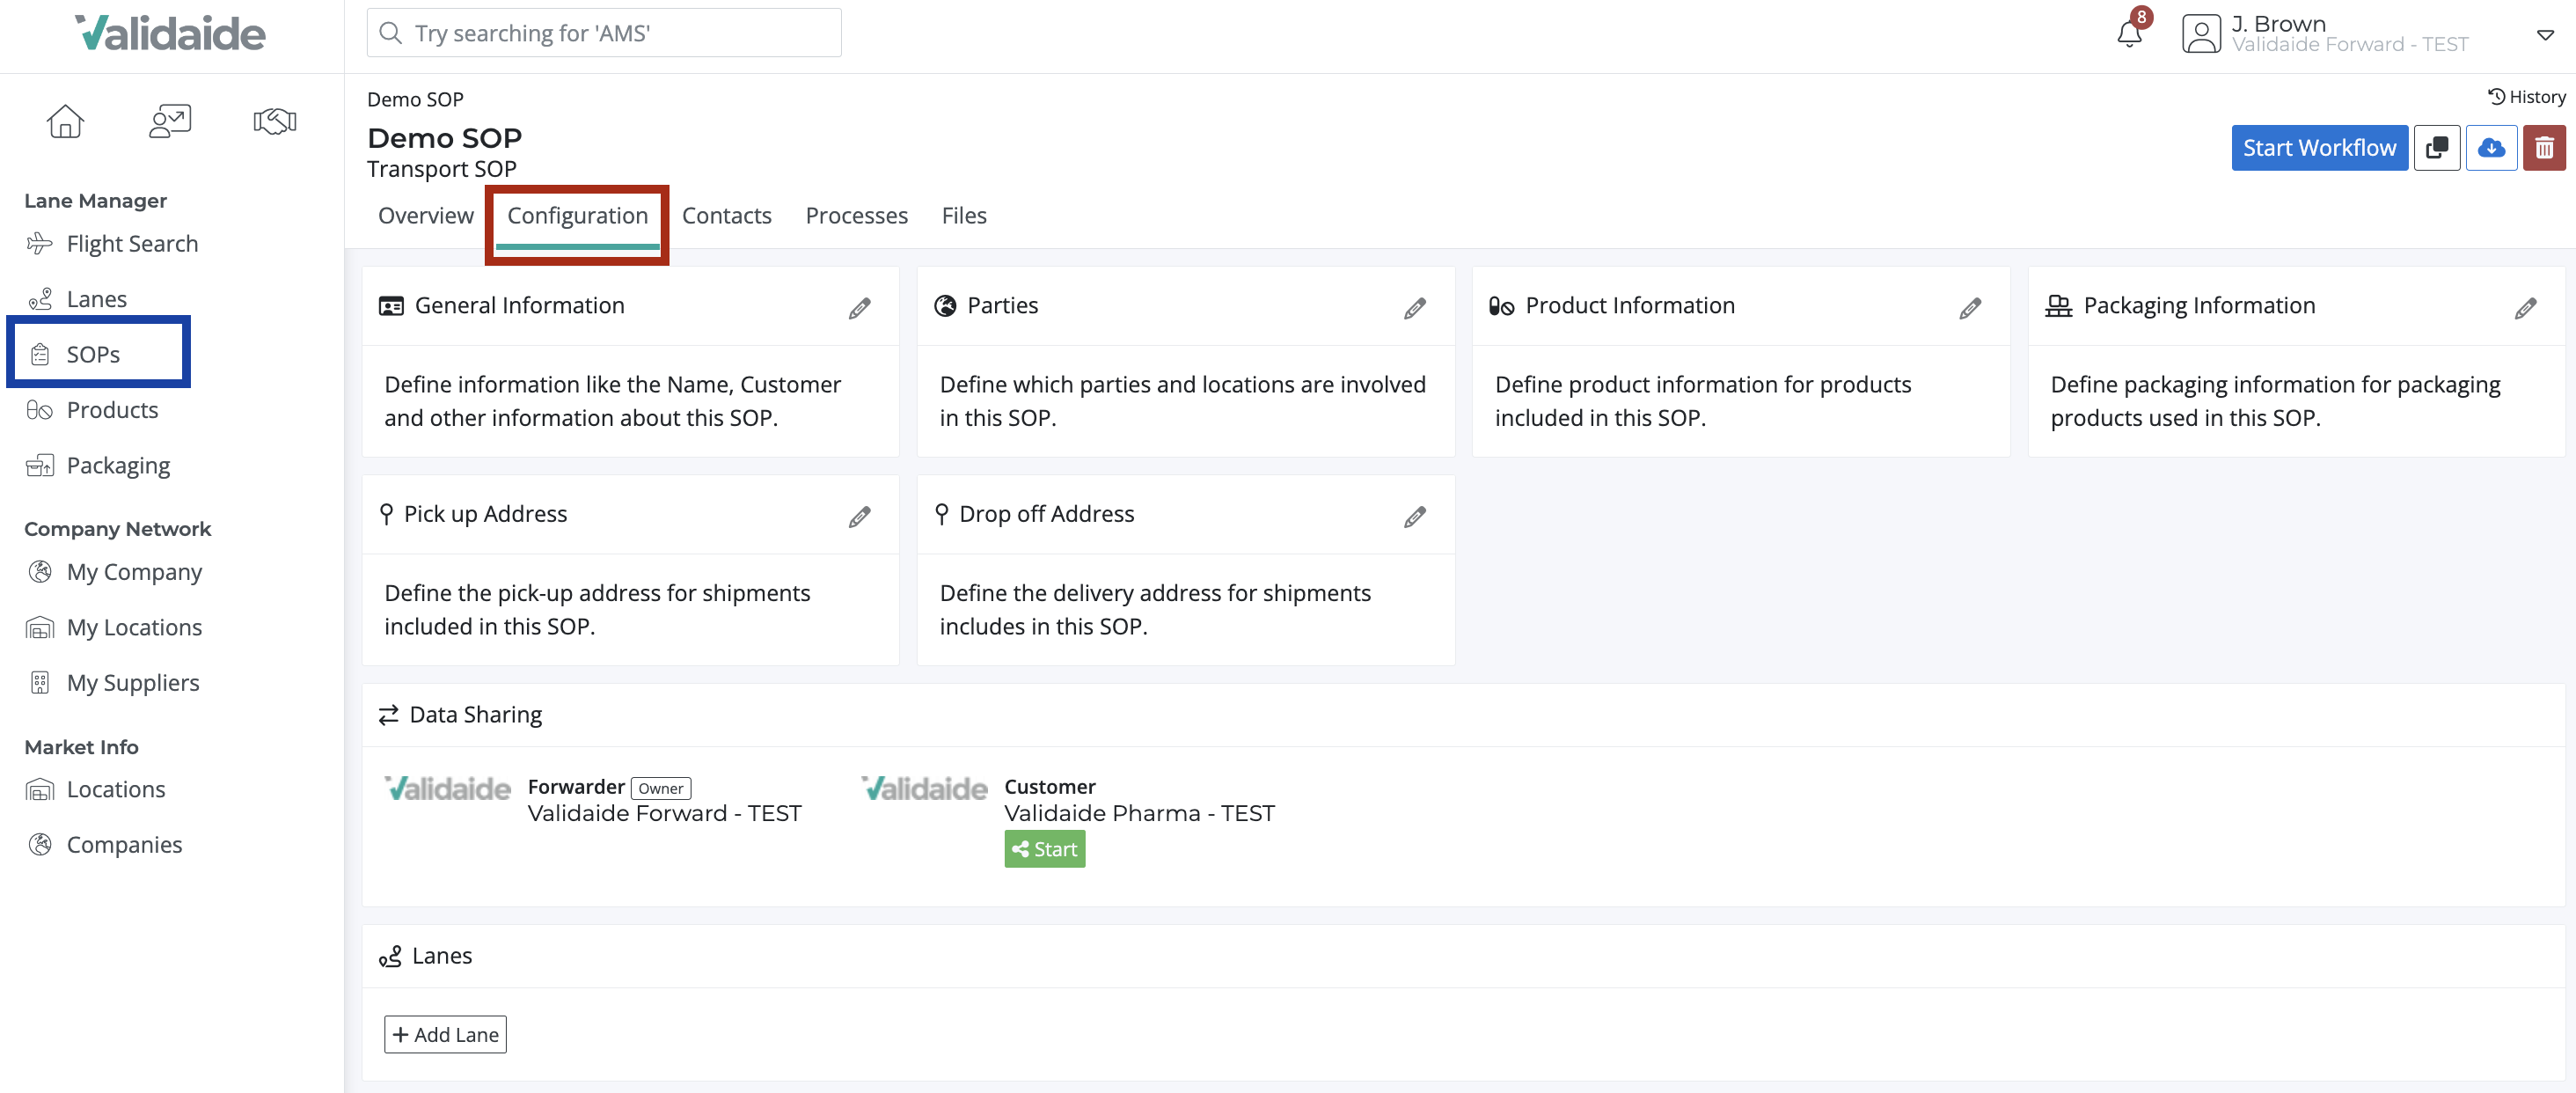Open Companies under Market Info

[124, 844]
